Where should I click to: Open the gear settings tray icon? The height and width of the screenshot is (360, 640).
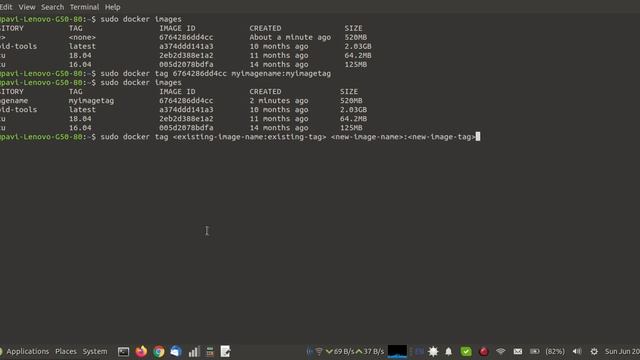tap(594, 351)
